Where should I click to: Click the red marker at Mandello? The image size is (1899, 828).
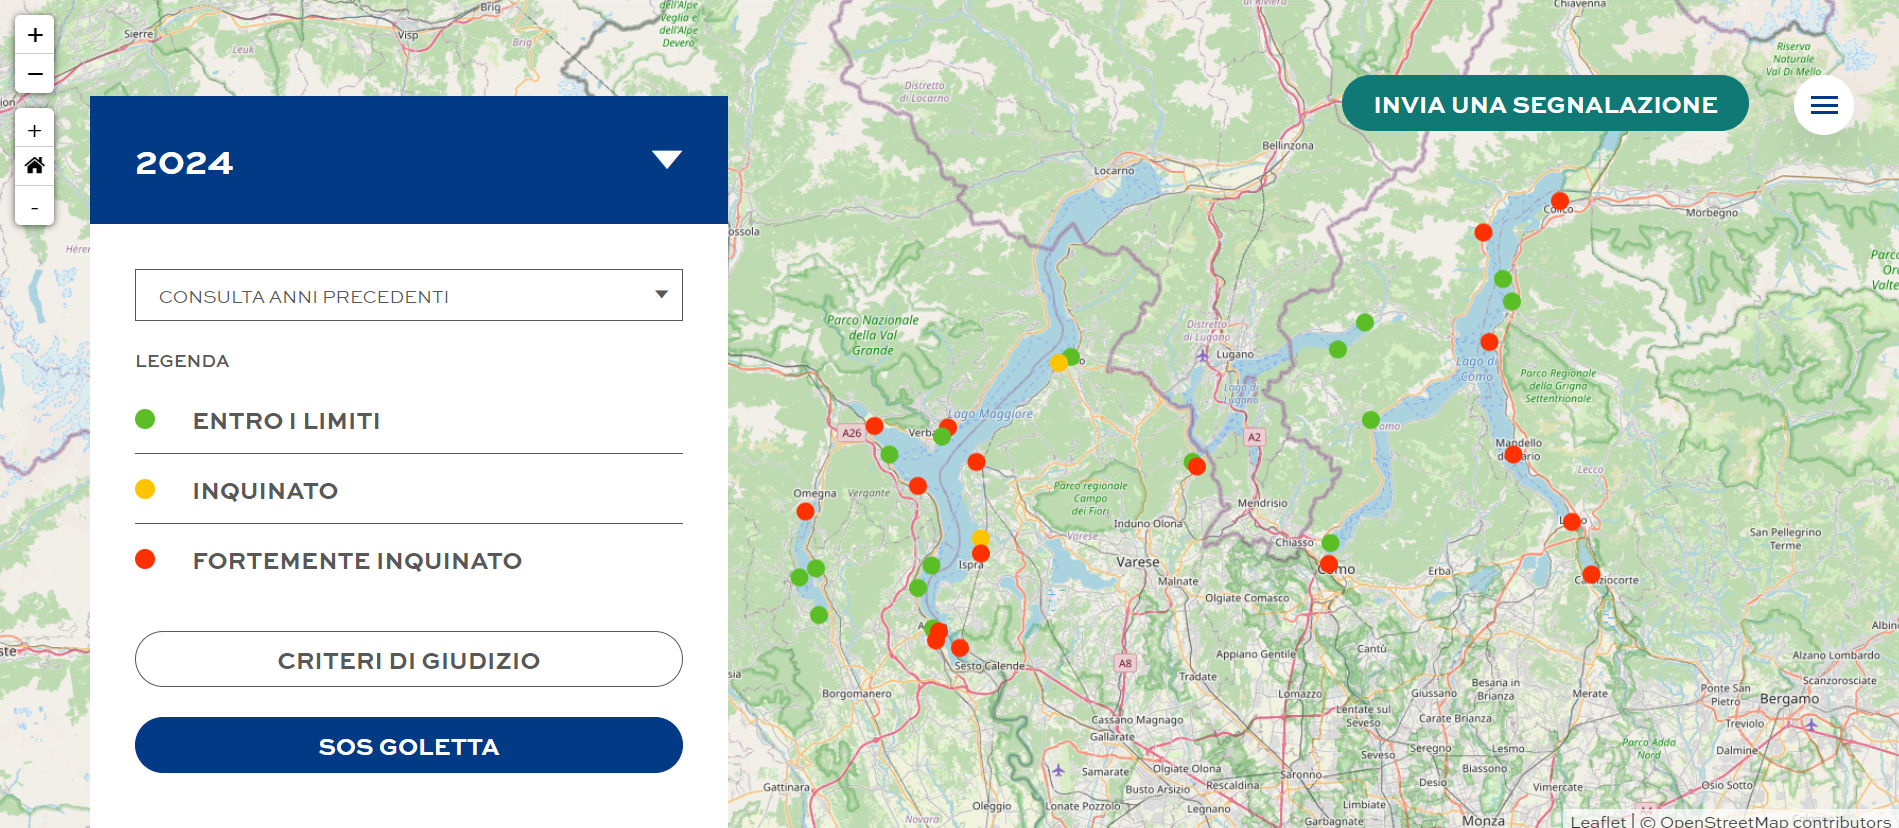click(x=1513, y=454)
